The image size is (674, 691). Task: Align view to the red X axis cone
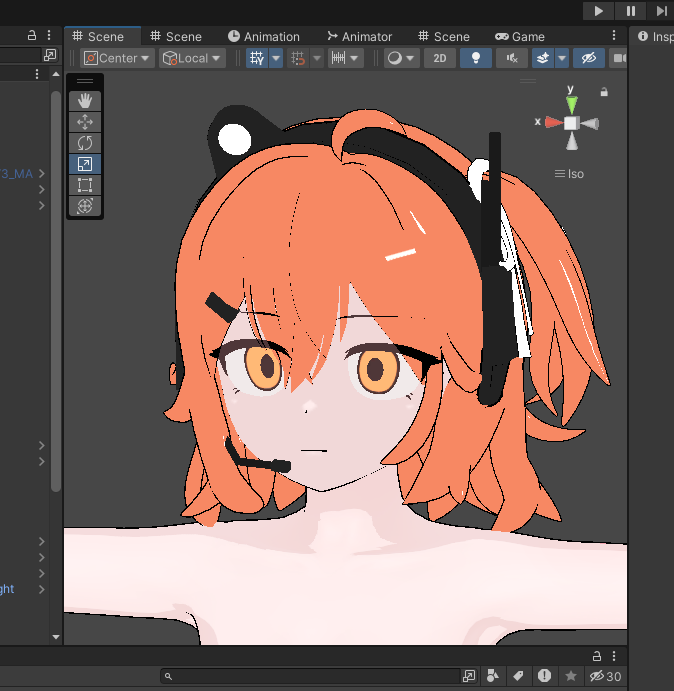tap(554, 123)
